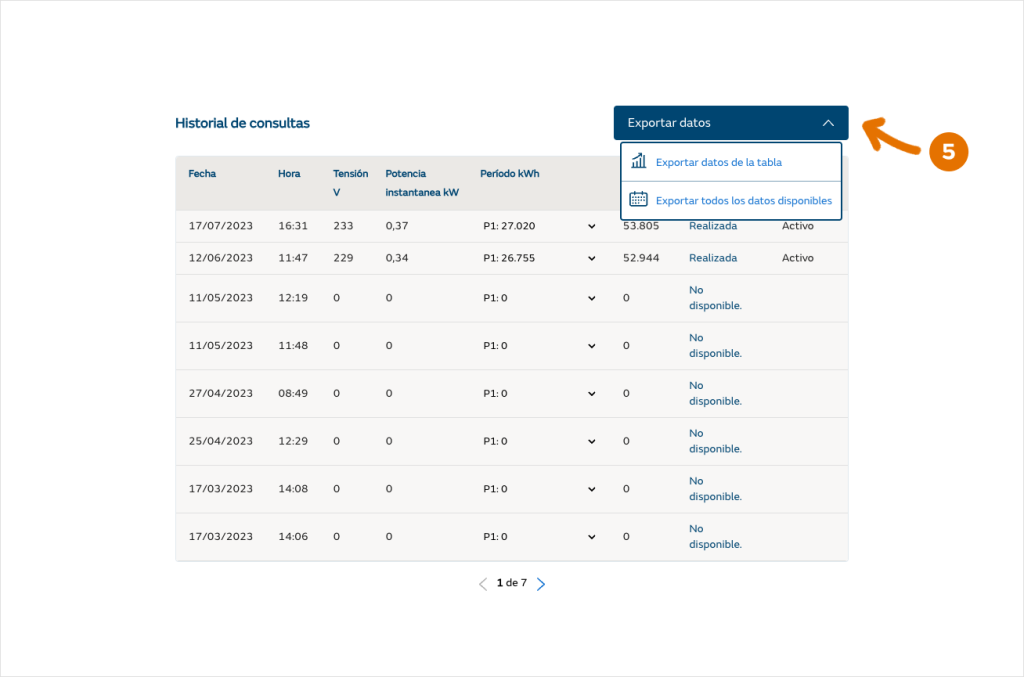The image size is (1024, 677).
Task: Collapse the Exportar datos dropdown chevron
Action: click(828, 123)
